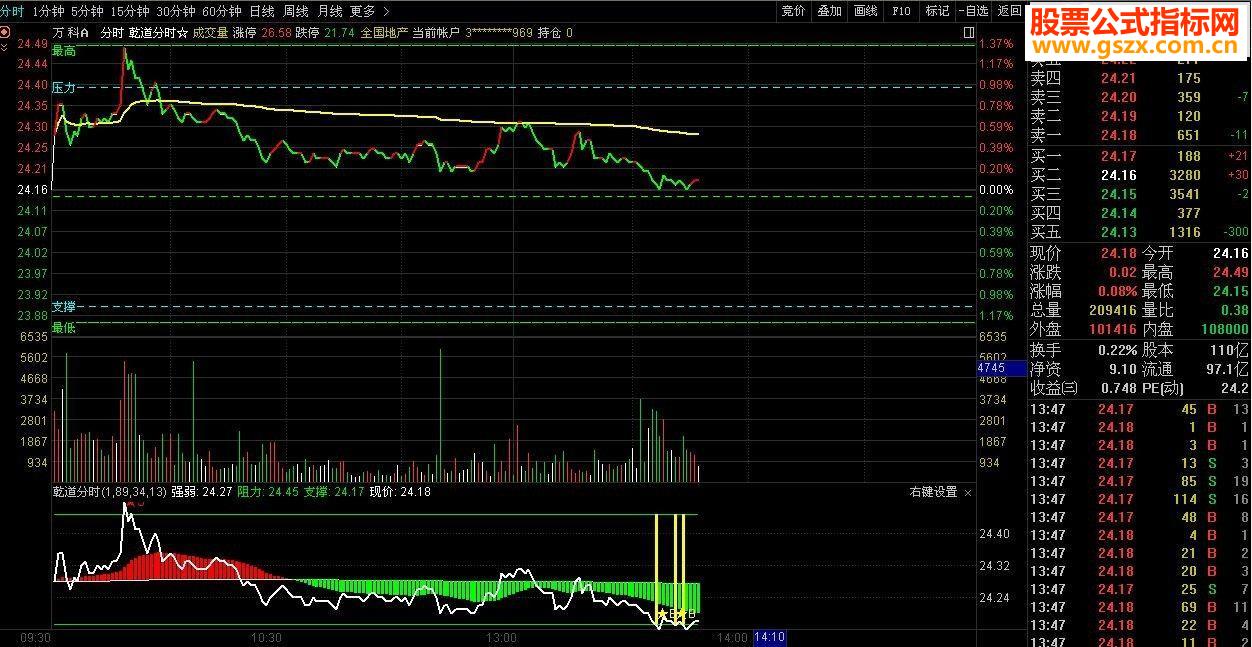The width and height of the screenshot is (1252, 647).
Task: Click the 叠加 overlay button
Action: (829, 11)
